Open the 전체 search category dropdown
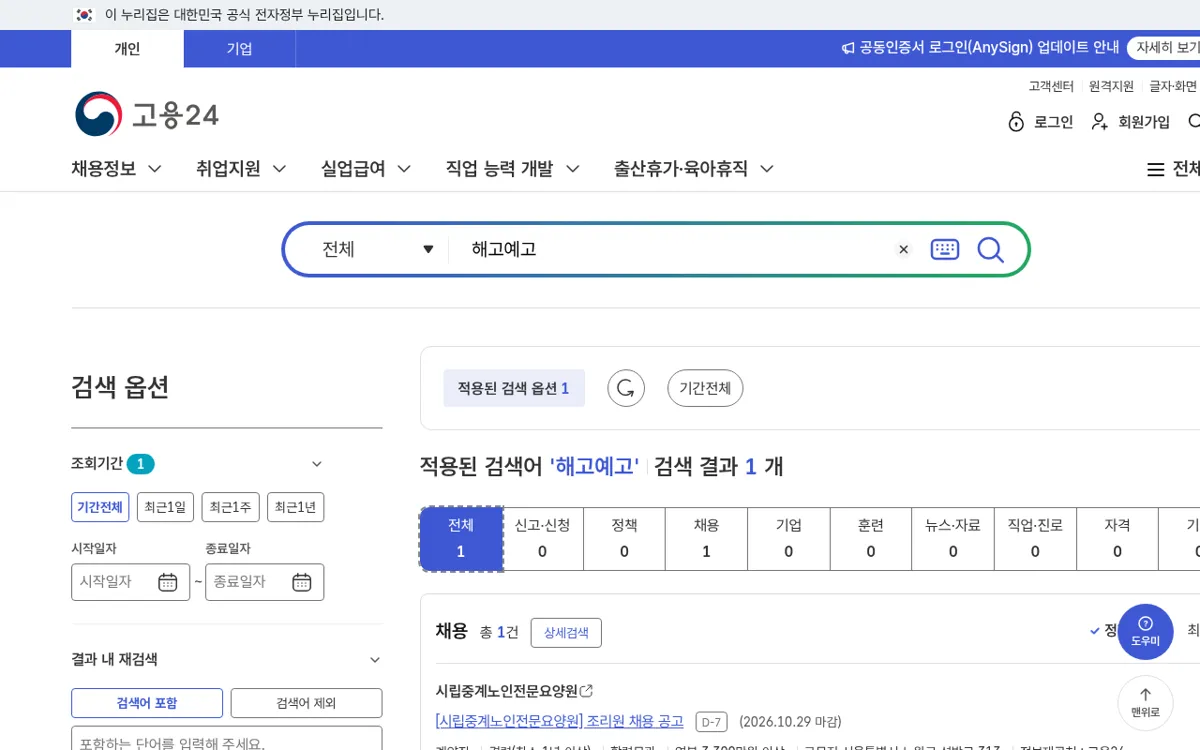 click(378, 250)
